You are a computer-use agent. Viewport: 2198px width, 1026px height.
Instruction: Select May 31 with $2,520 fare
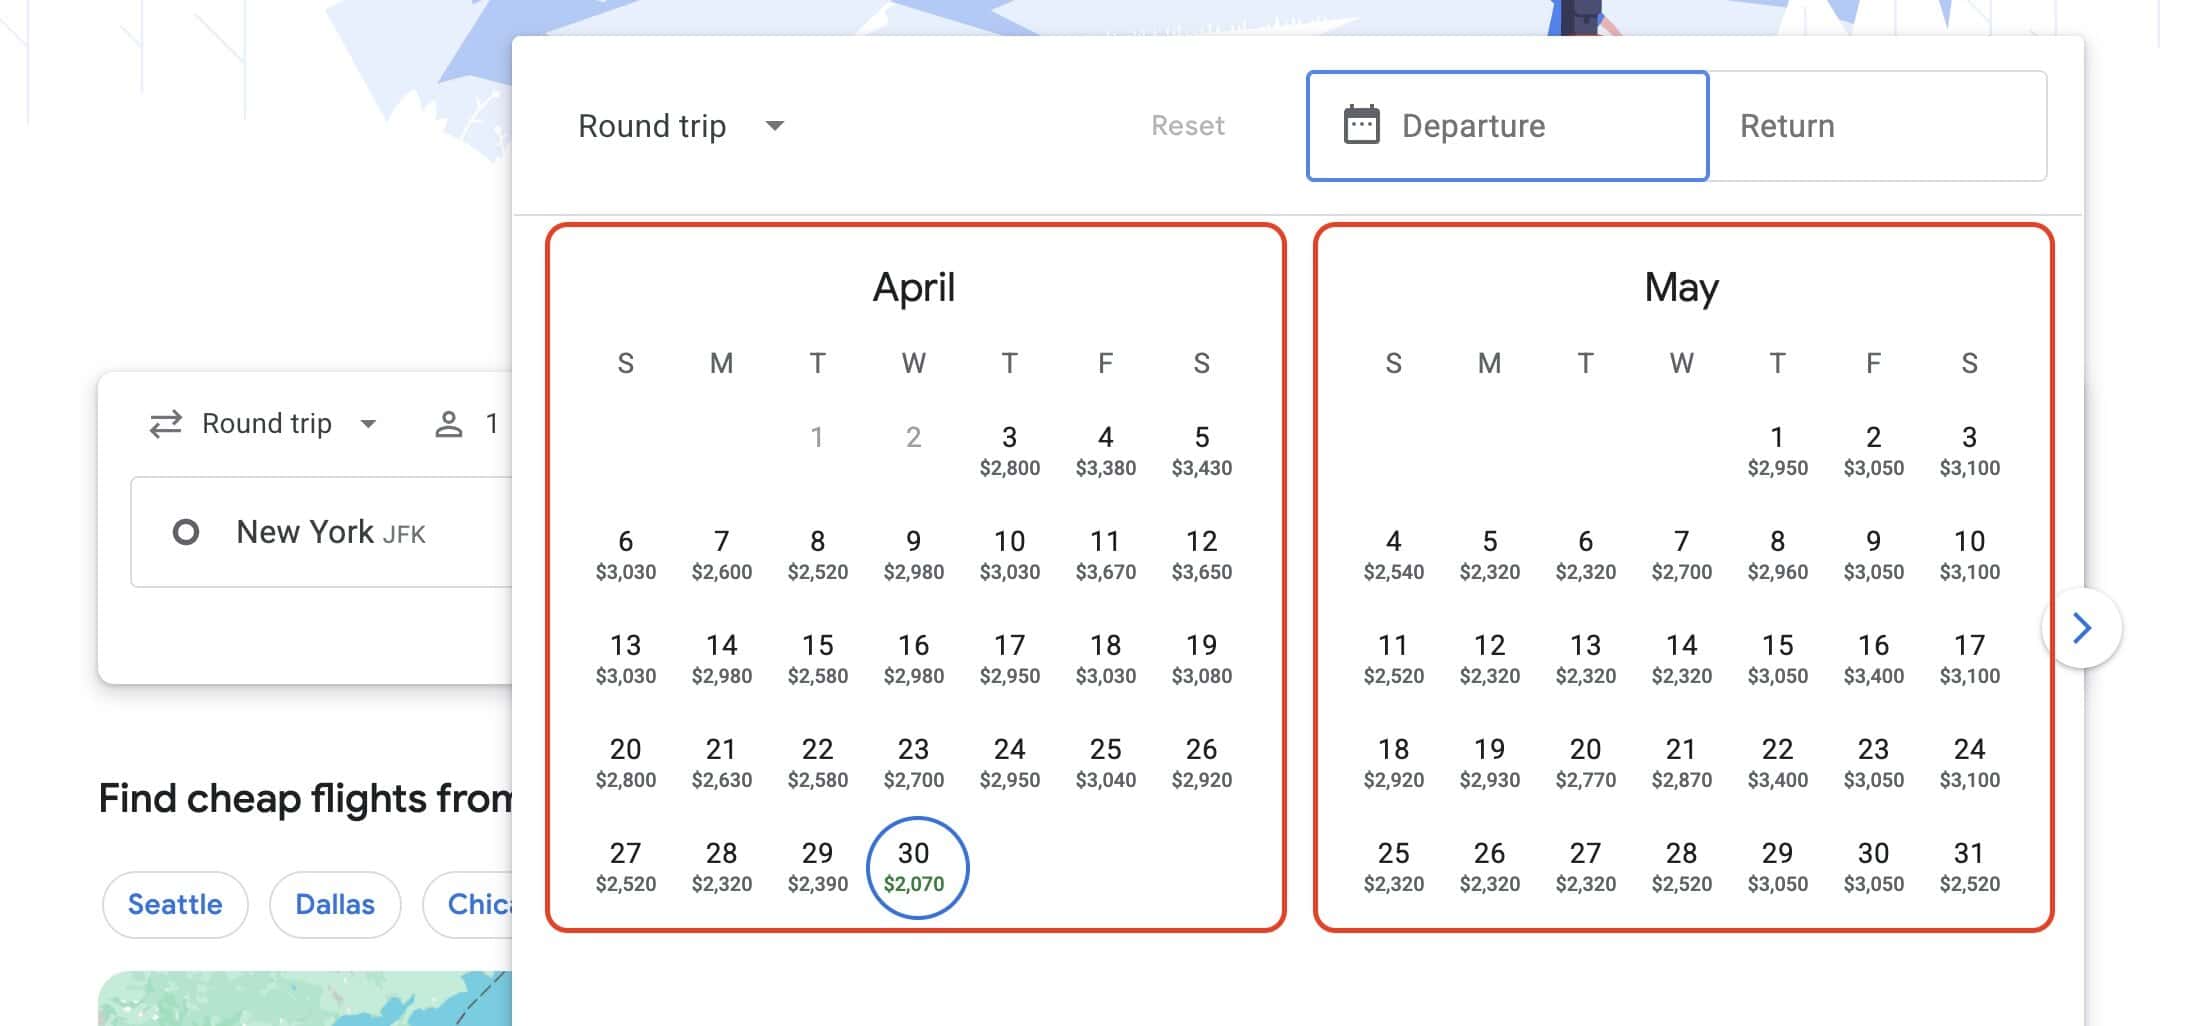[1968, 866]
